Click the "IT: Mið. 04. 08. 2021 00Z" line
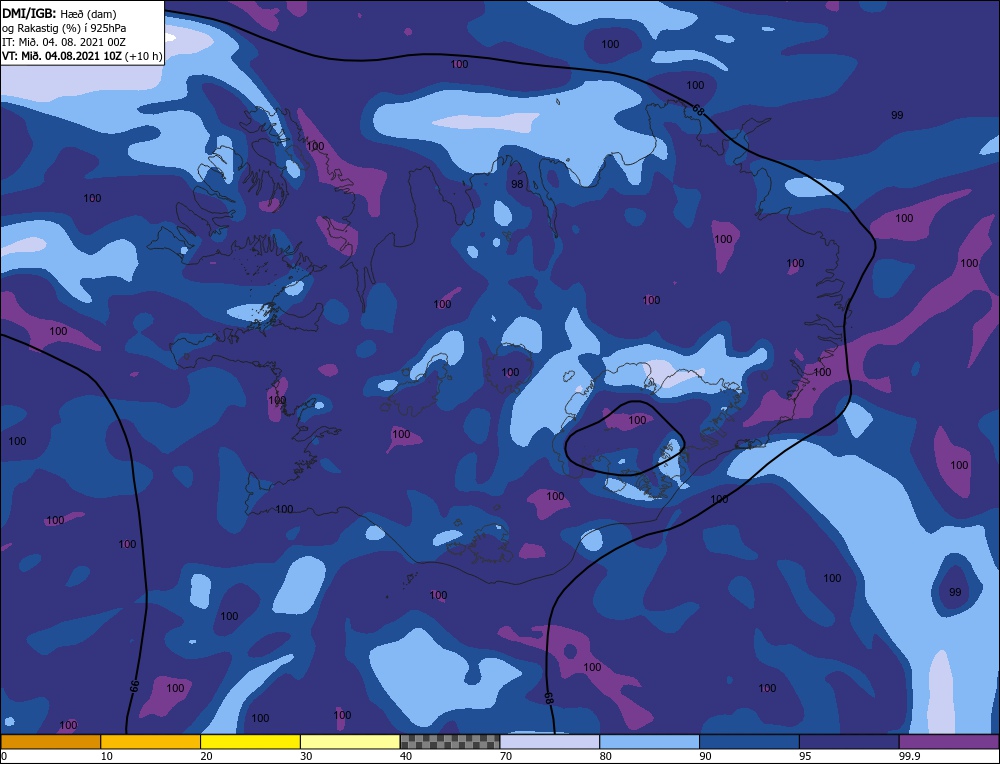This screenshot has width=1000, height=764. [64, 42]
